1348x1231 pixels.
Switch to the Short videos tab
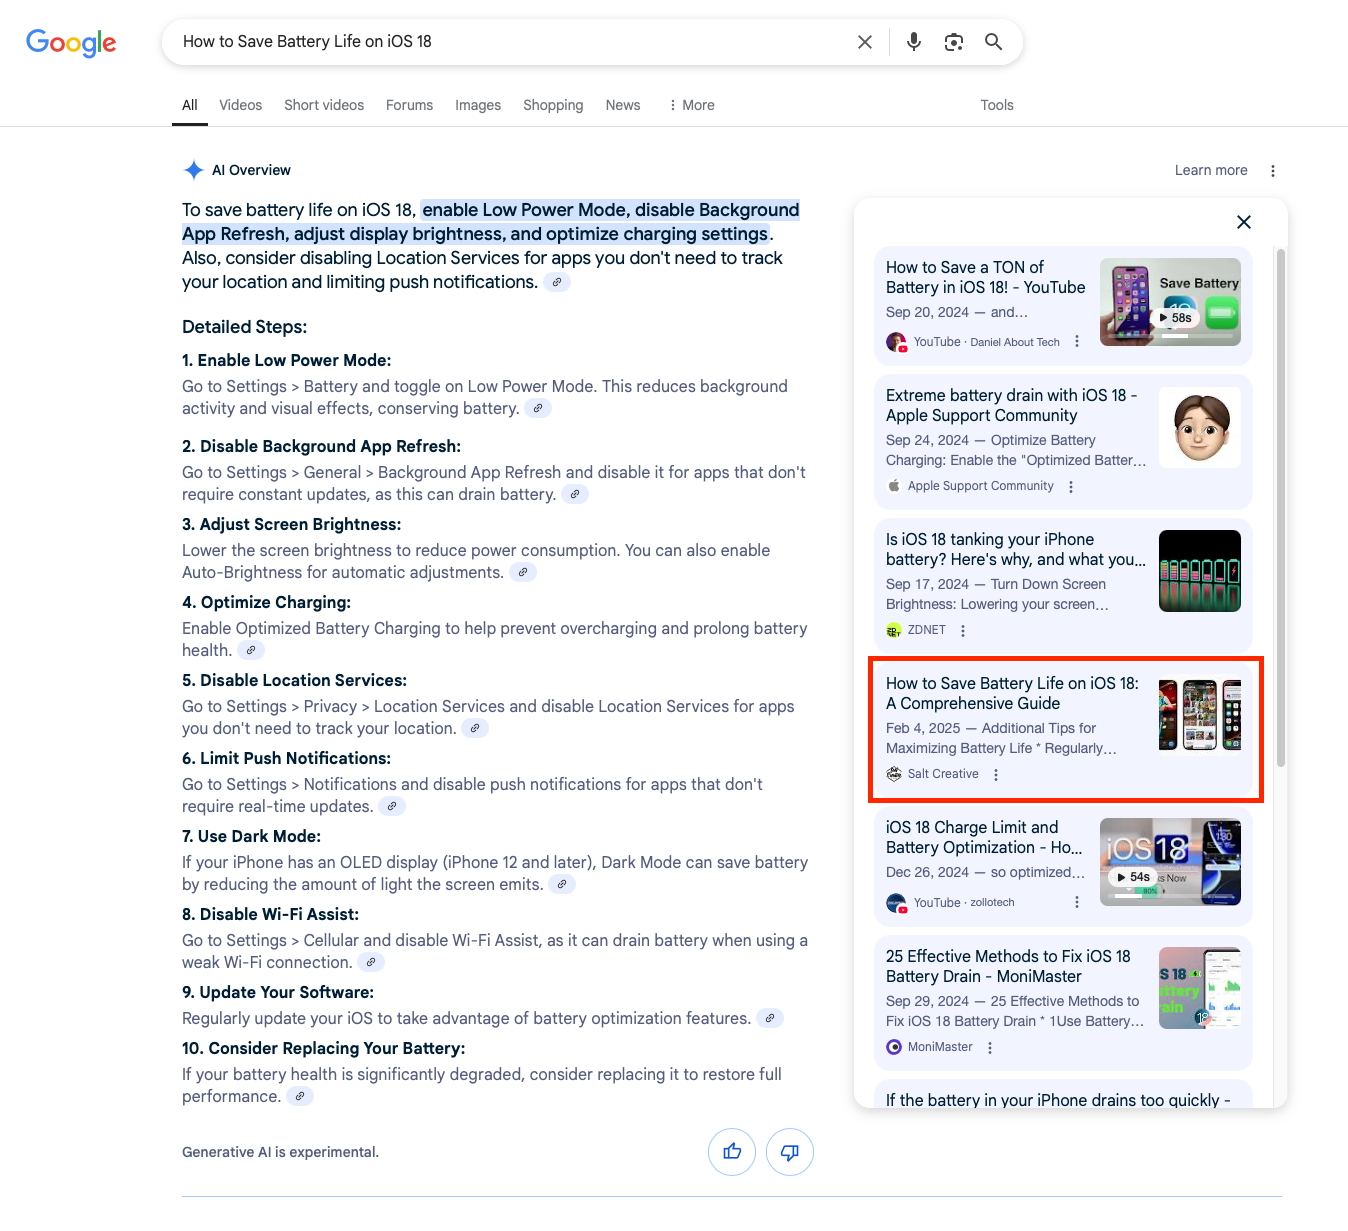pyautogui.click(x=324, y=105)
